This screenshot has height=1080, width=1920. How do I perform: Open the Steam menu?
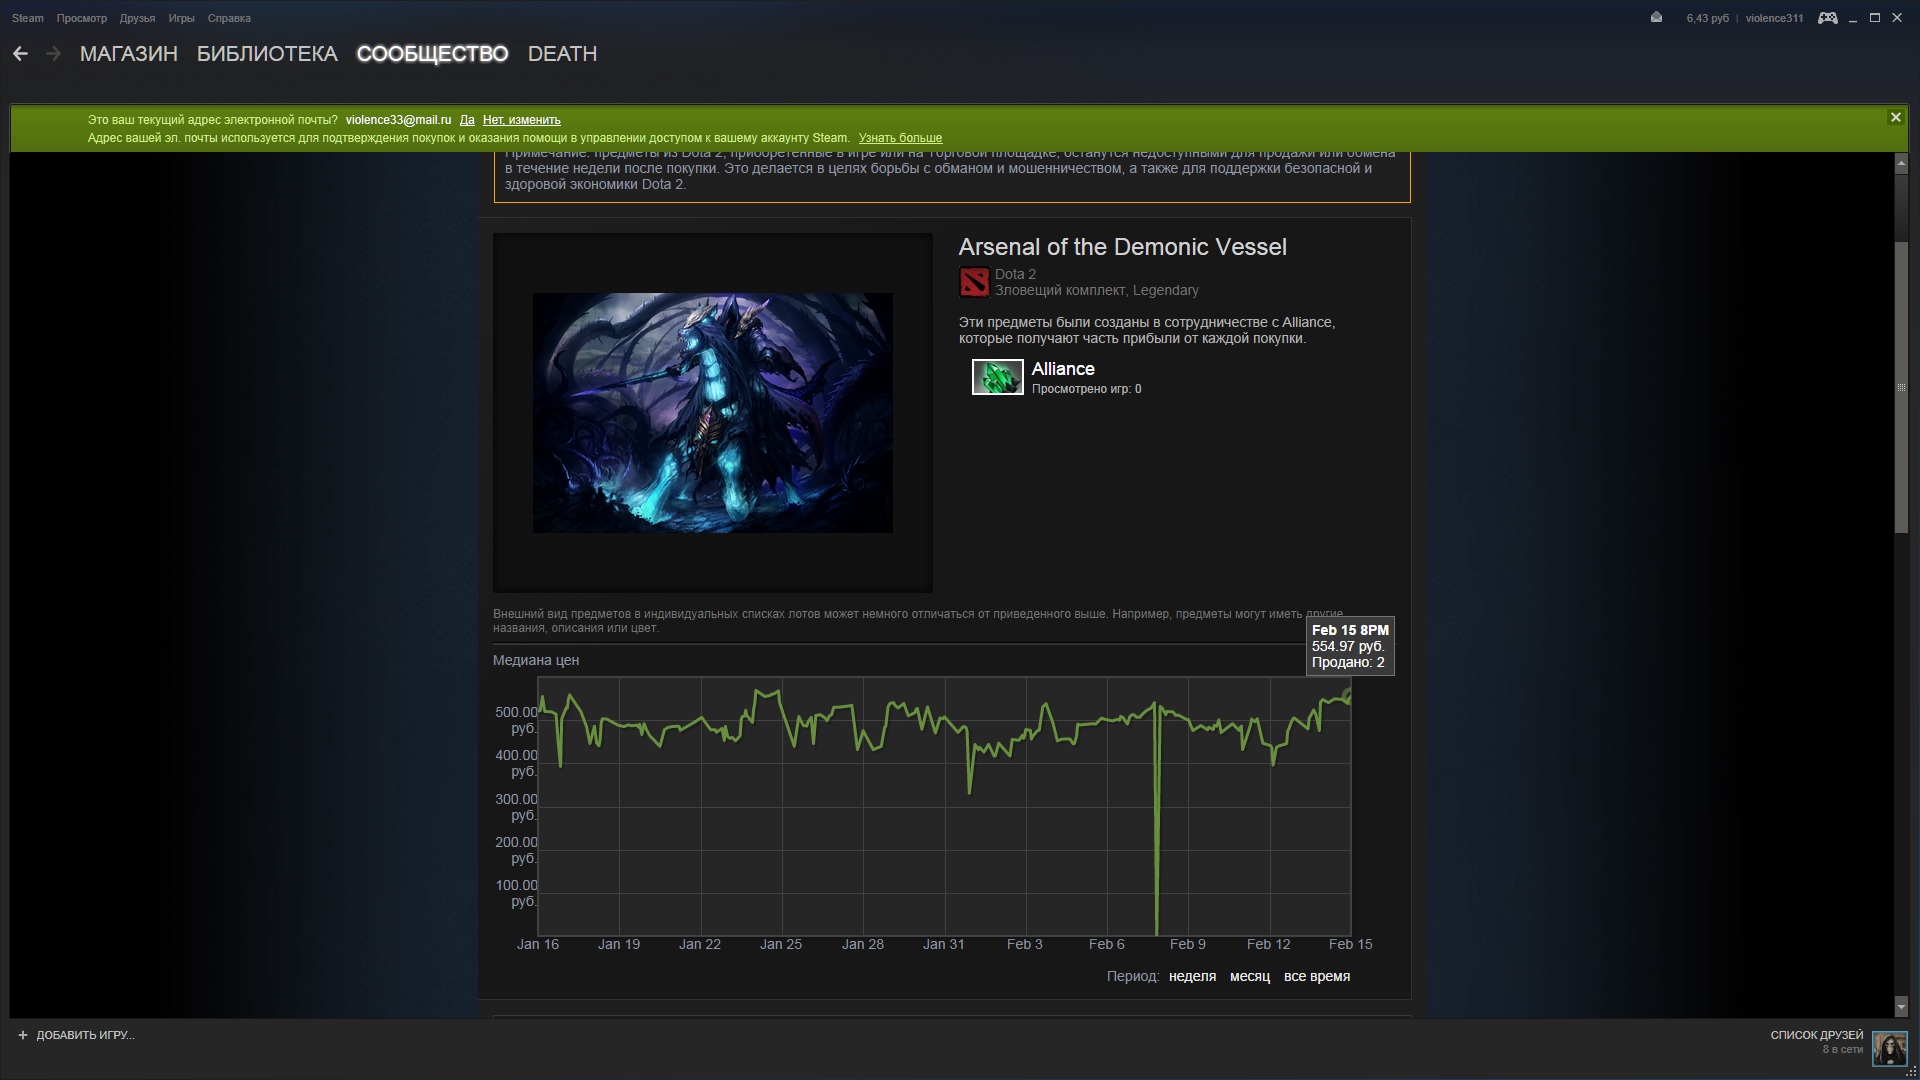pos(28,18)
